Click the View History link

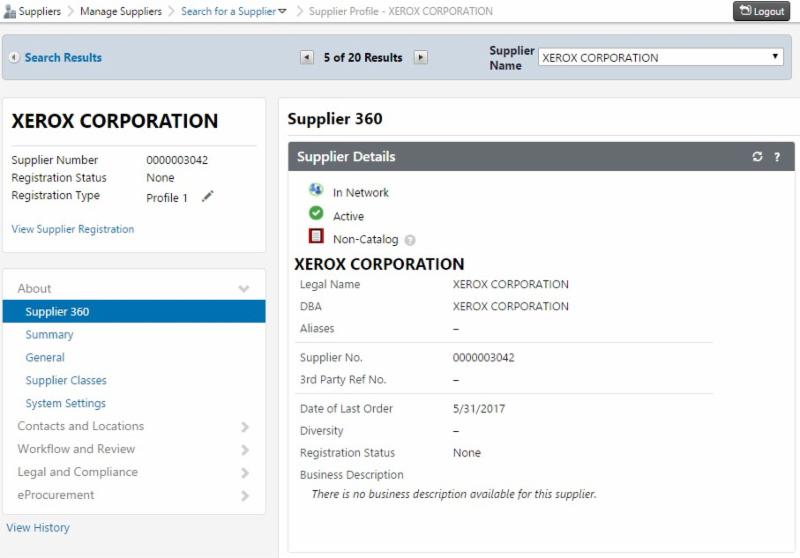click(x=38, y=527)
